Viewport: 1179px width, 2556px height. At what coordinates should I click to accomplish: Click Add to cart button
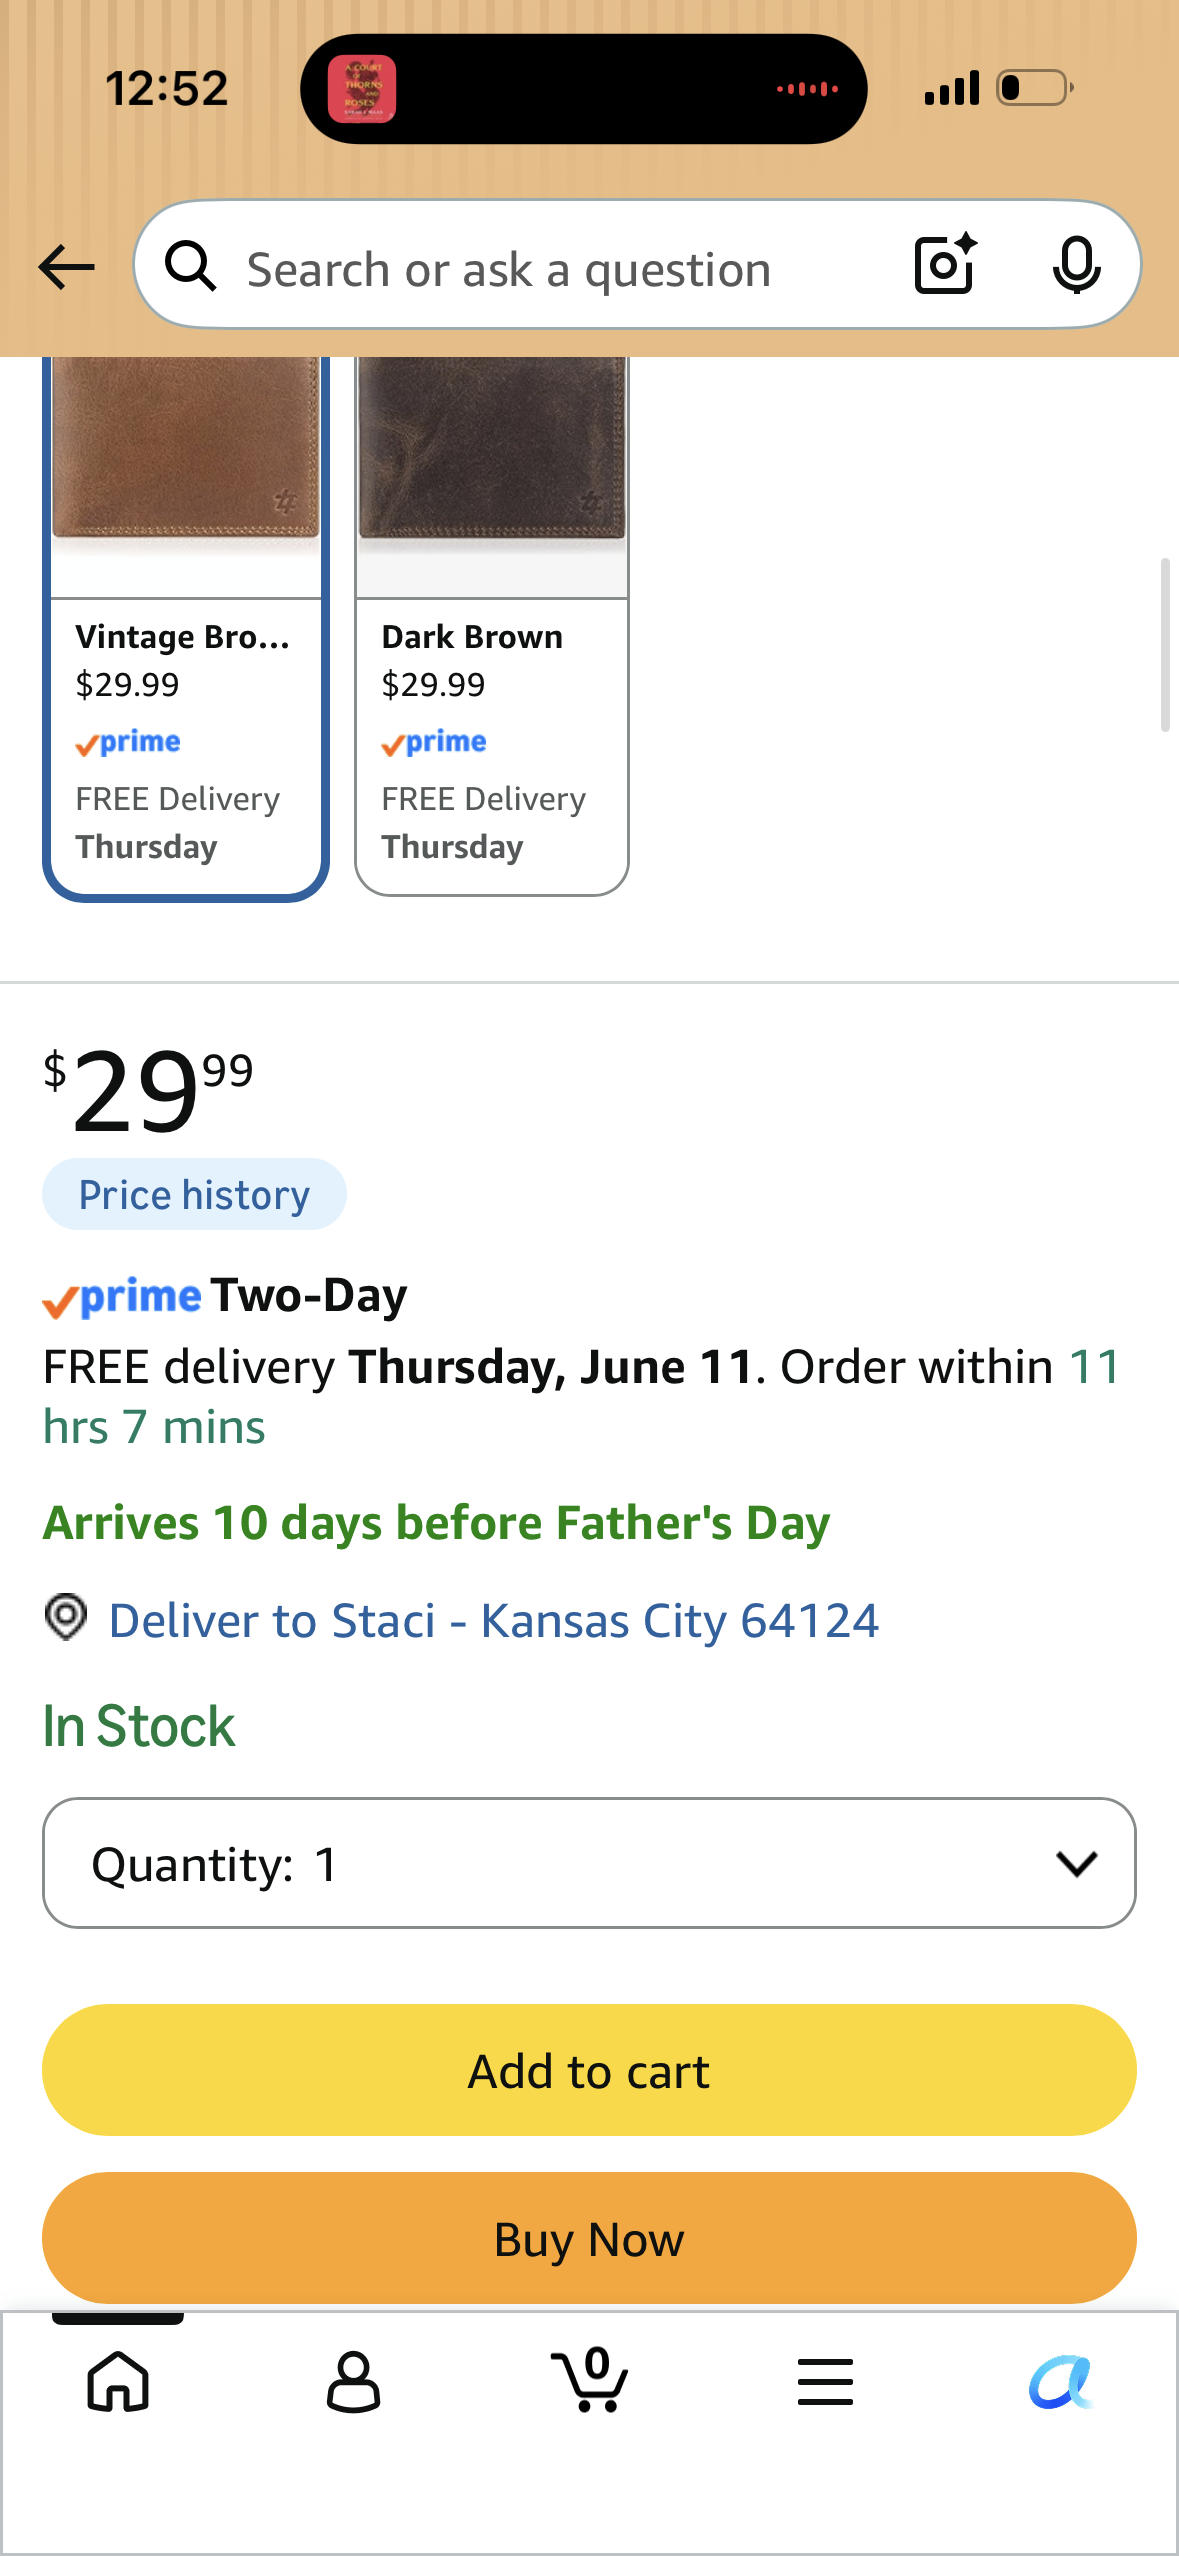589,2070
